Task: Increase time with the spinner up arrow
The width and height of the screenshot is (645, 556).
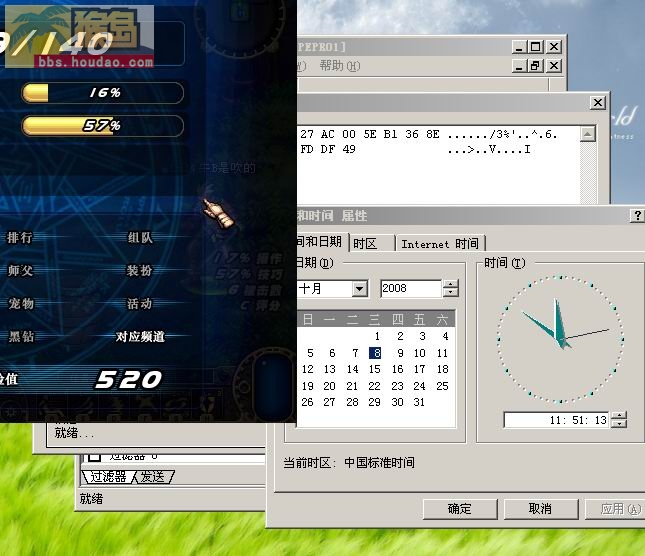Action: 619,416
